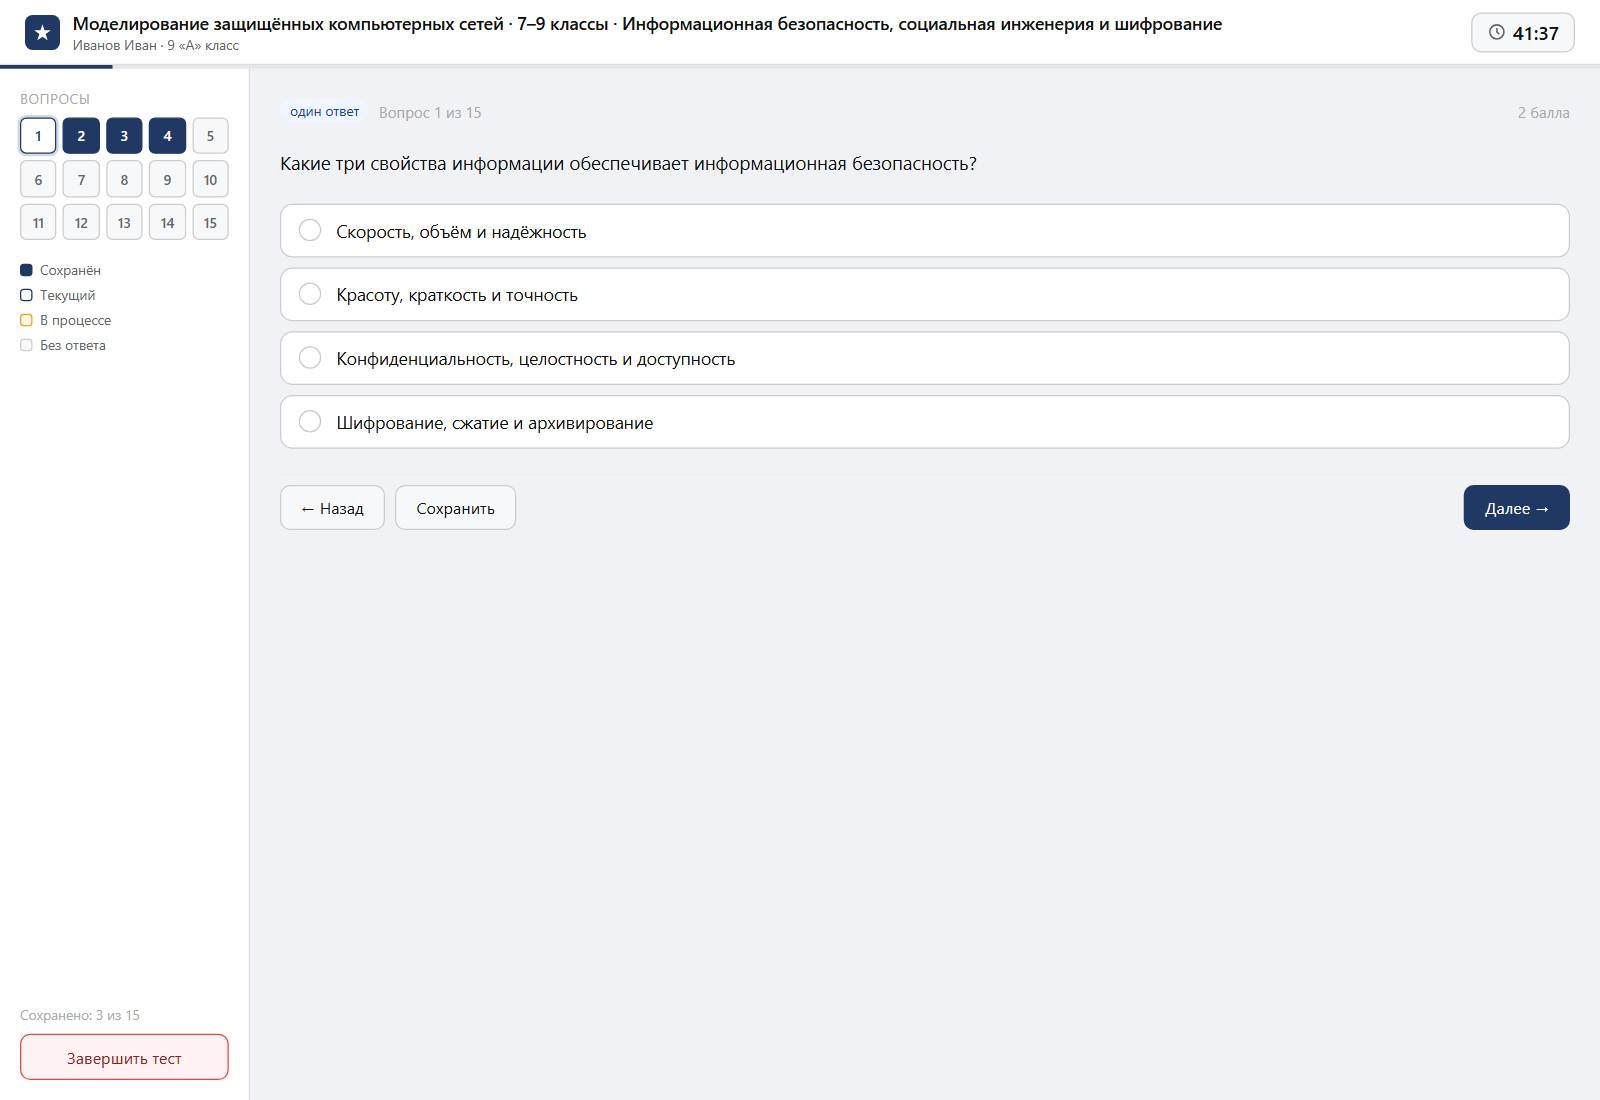Click the 'один ответ' badge

click(x=324, y=112)
